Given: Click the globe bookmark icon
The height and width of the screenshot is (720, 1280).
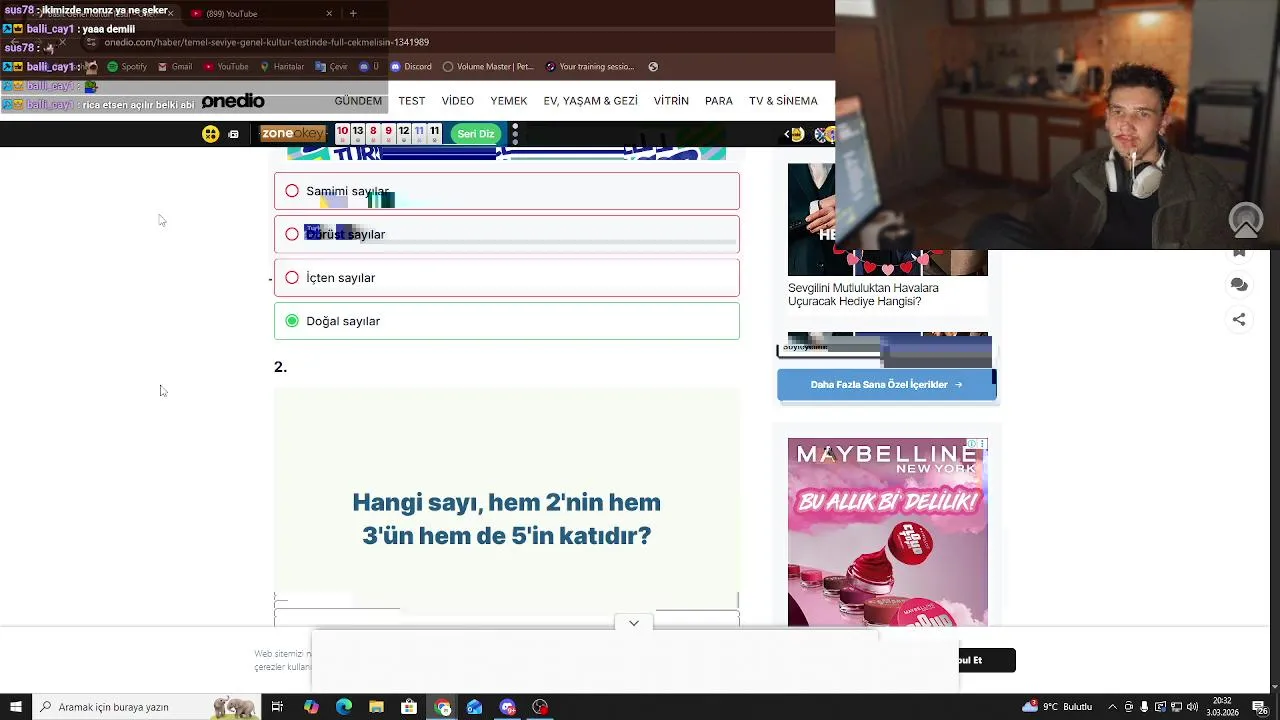Looking at the screenshot, I should [x=653, y=67].
